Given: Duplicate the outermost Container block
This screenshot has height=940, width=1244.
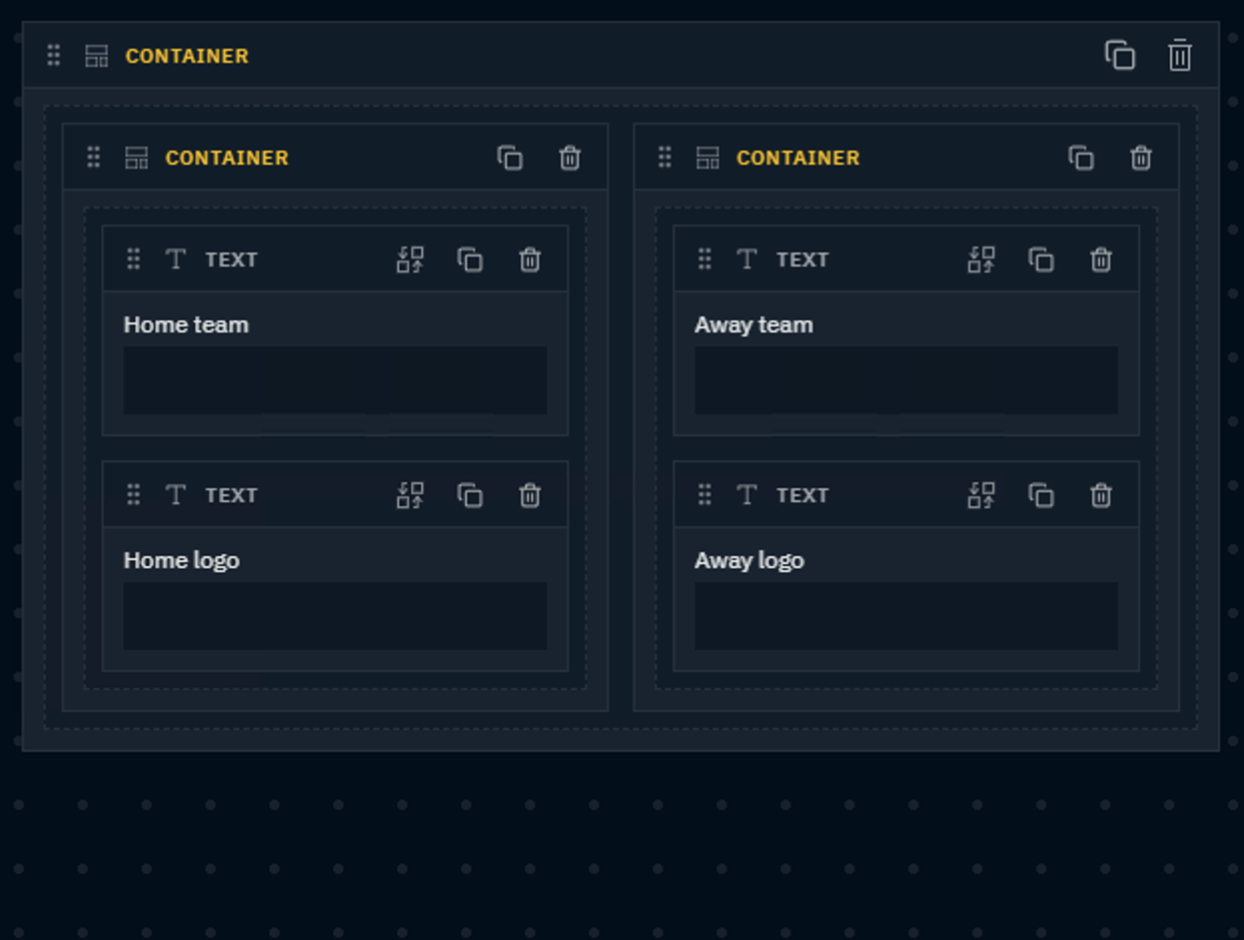Looking at the screenshot, I should pyautogui.click(x=1119, y=55).
